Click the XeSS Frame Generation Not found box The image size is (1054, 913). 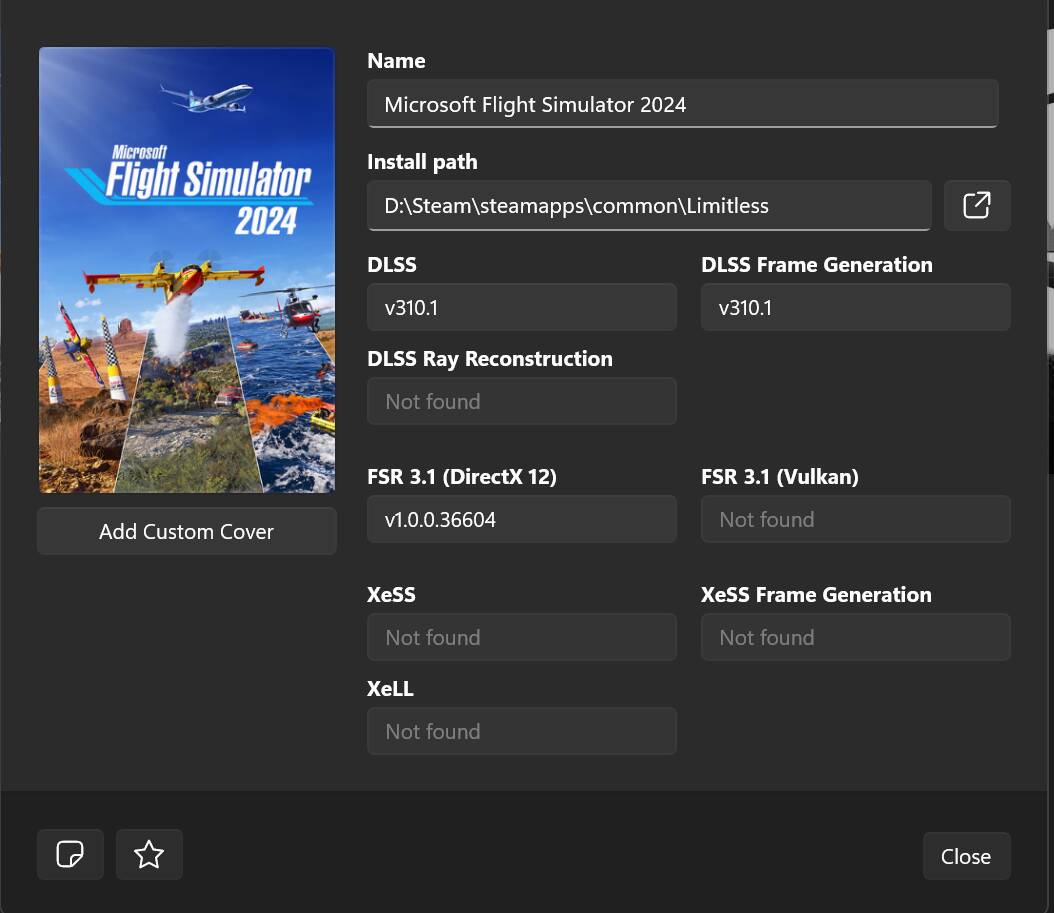pos(856,637)
